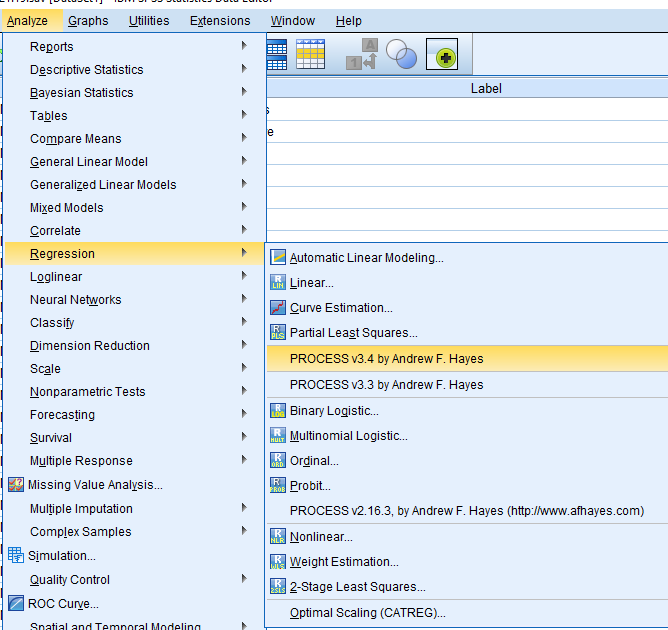Expand the Descriptive Statistics submenu arrow
The image size is (668, 630).
coord(244,68)
